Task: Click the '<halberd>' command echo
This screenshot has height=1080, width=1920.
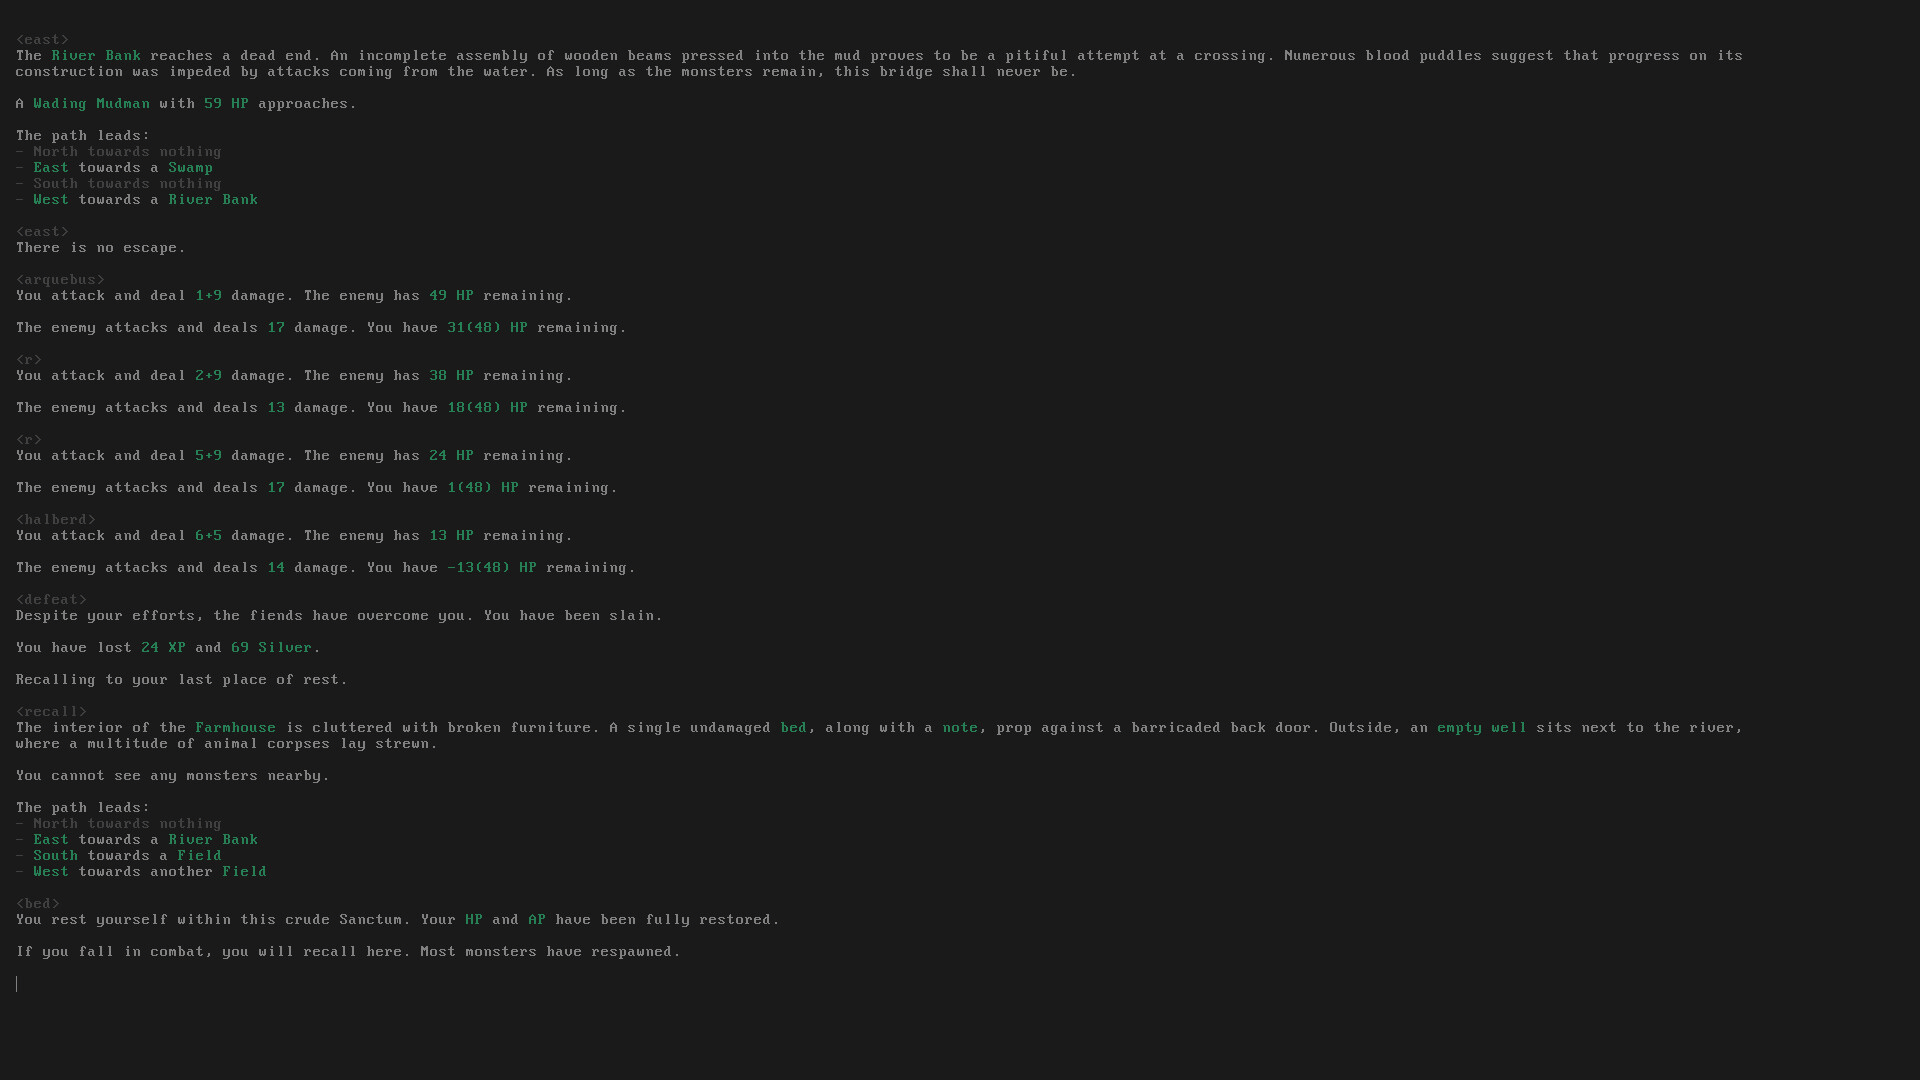Action: [56, 520]
